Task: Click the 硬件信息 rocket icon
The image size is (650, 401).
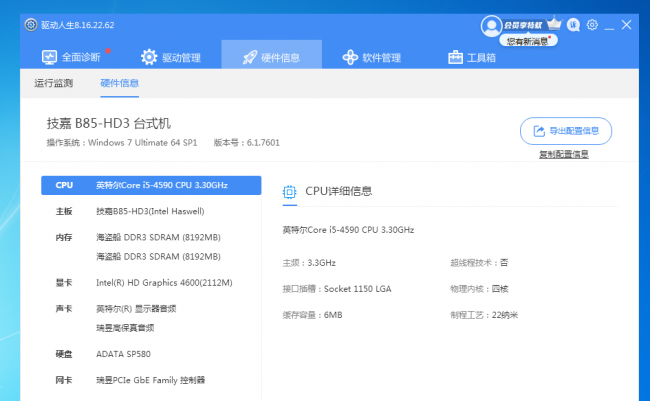Action: [x=250, y=57]
